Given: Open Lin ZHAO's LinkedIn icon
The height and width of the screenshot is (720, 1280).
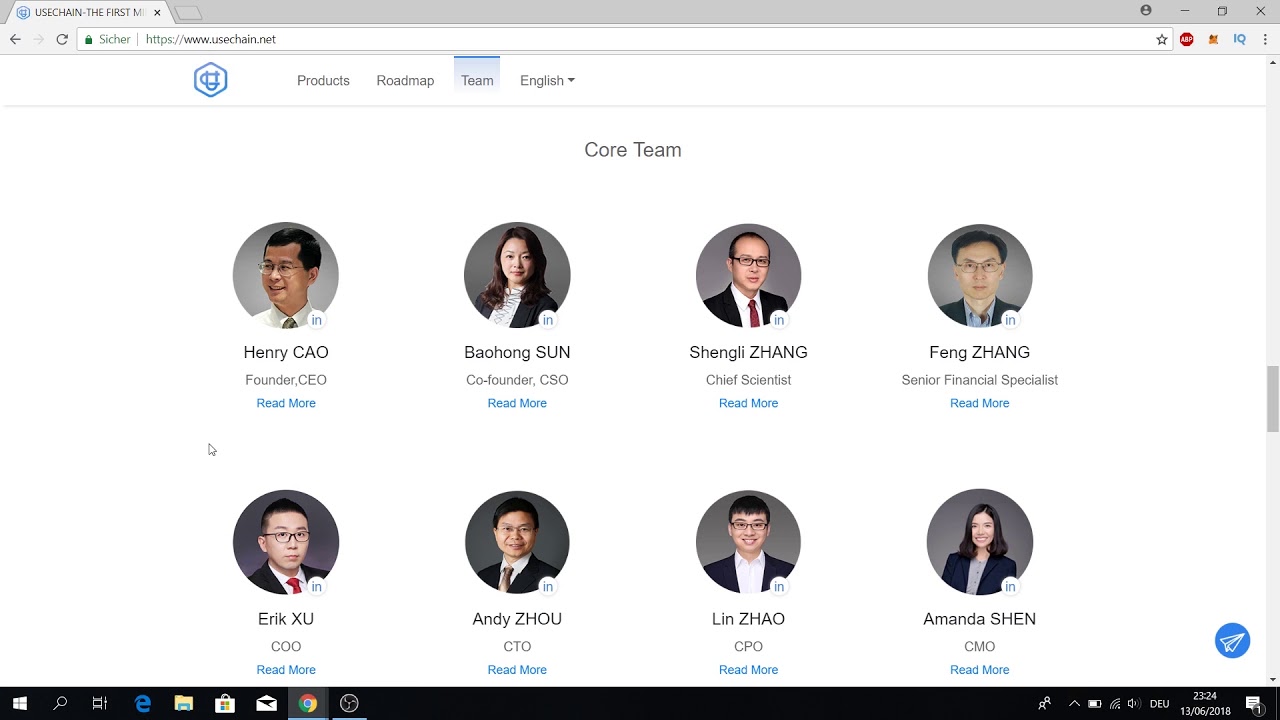Looking at the screenshot, I should click(x=779, y=587).
